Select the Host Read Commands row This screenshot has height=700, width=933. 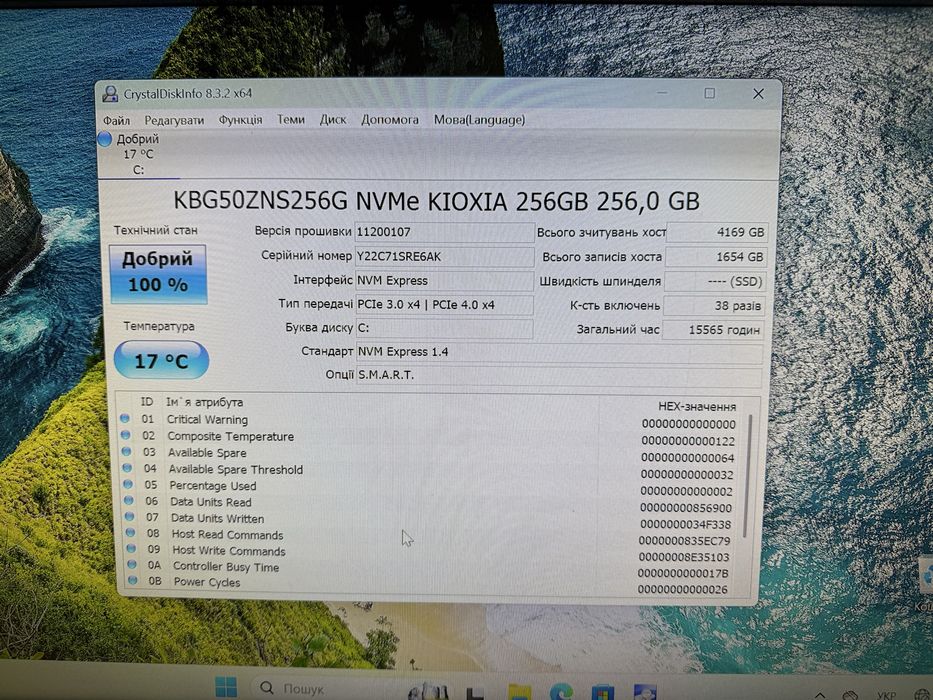[x=428, y=536]
